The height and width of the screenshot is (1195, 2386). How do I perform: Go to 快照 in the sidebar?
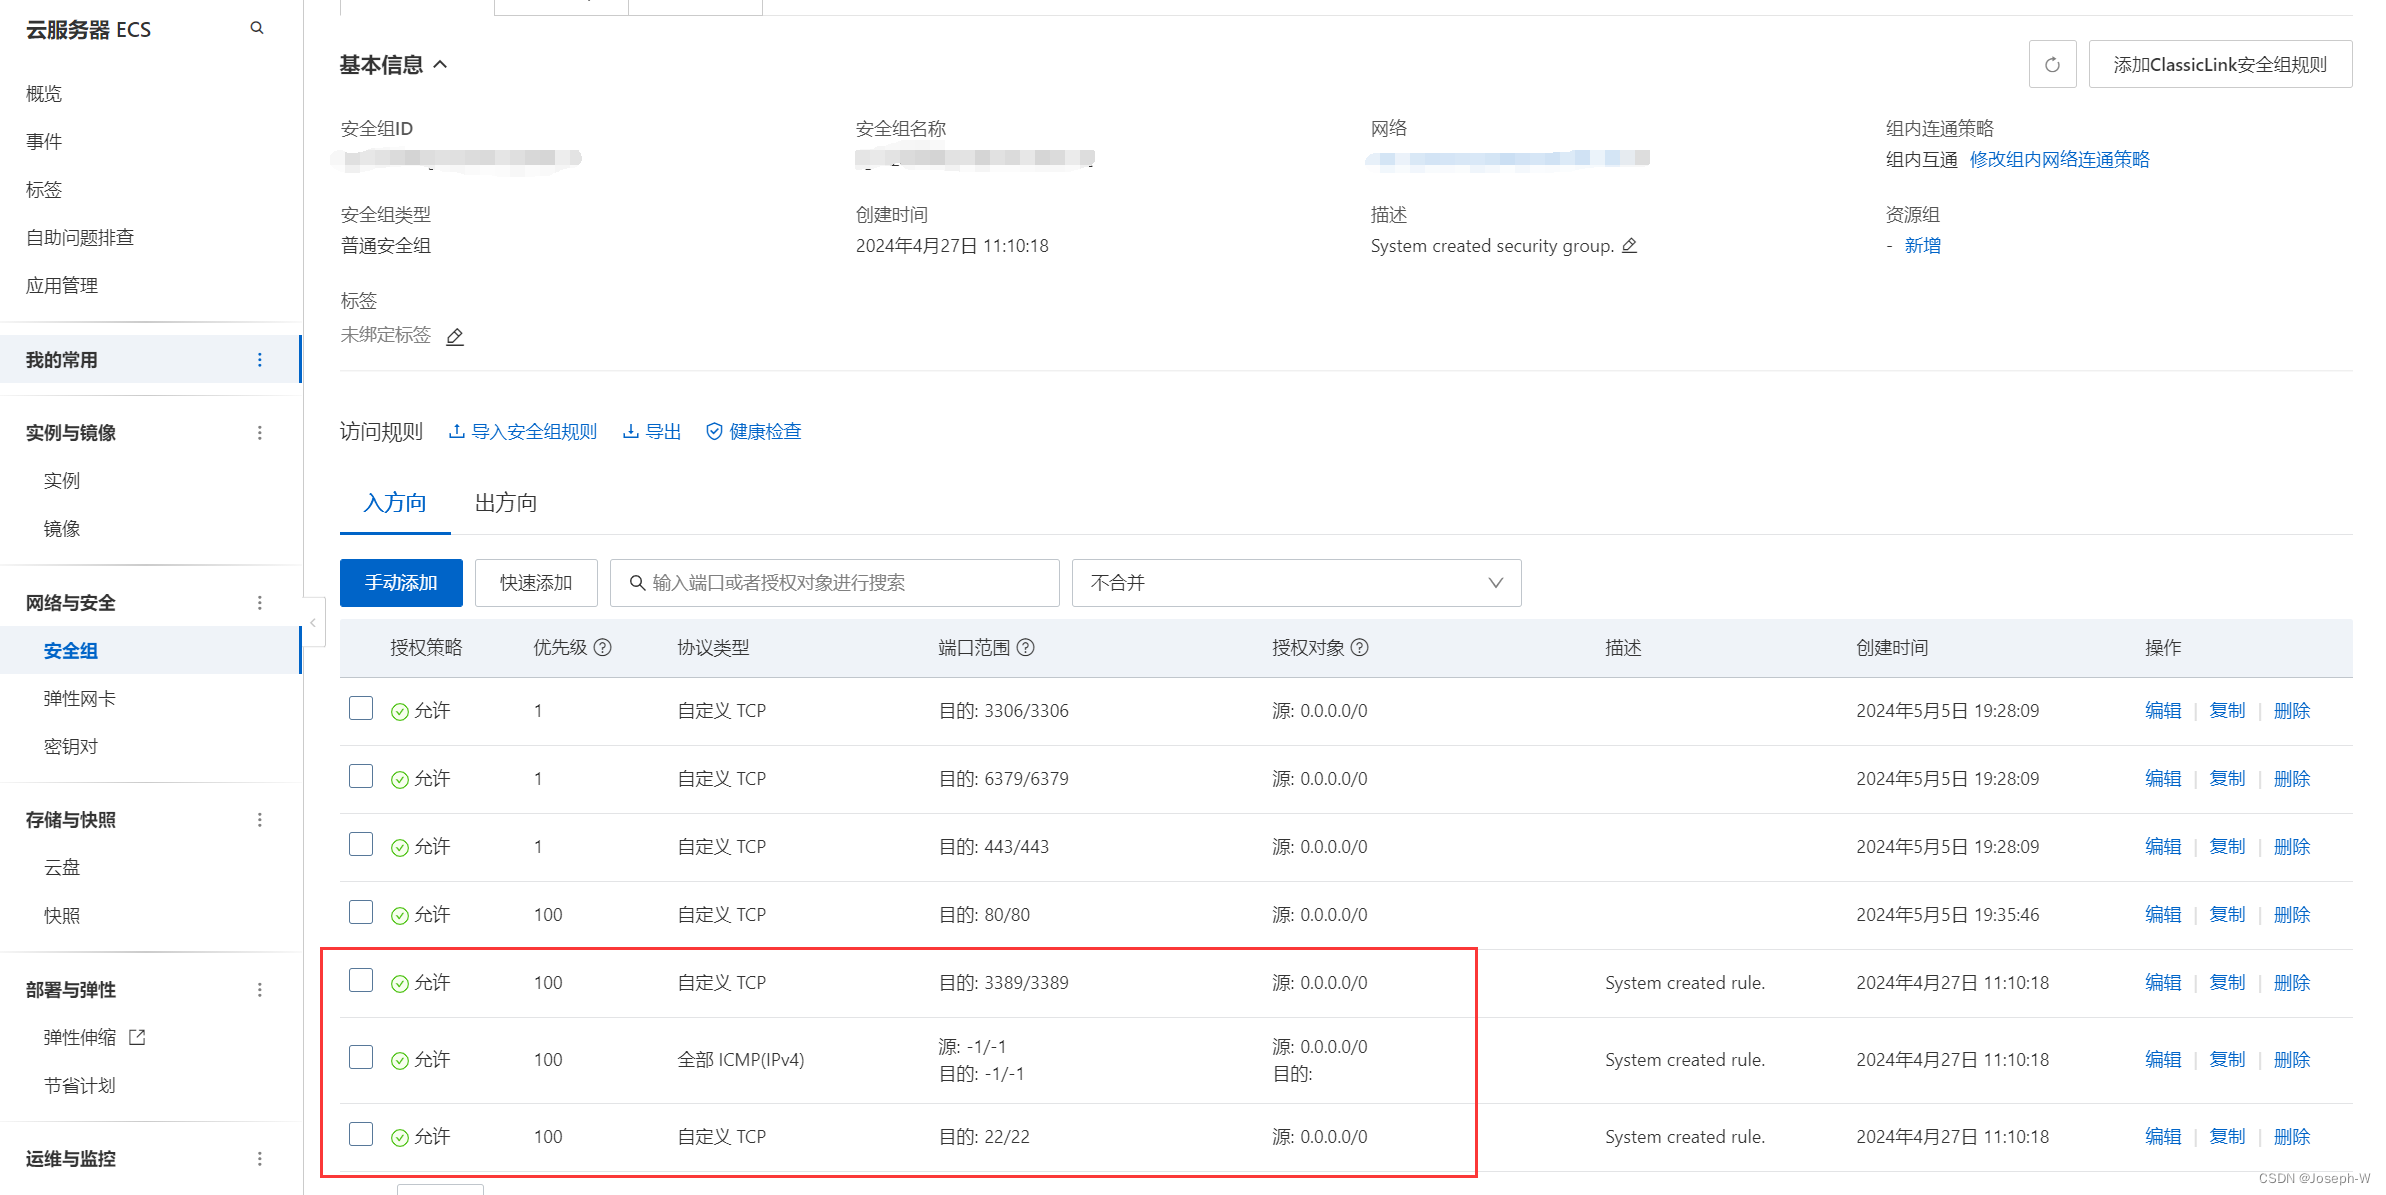click(62, 915)
